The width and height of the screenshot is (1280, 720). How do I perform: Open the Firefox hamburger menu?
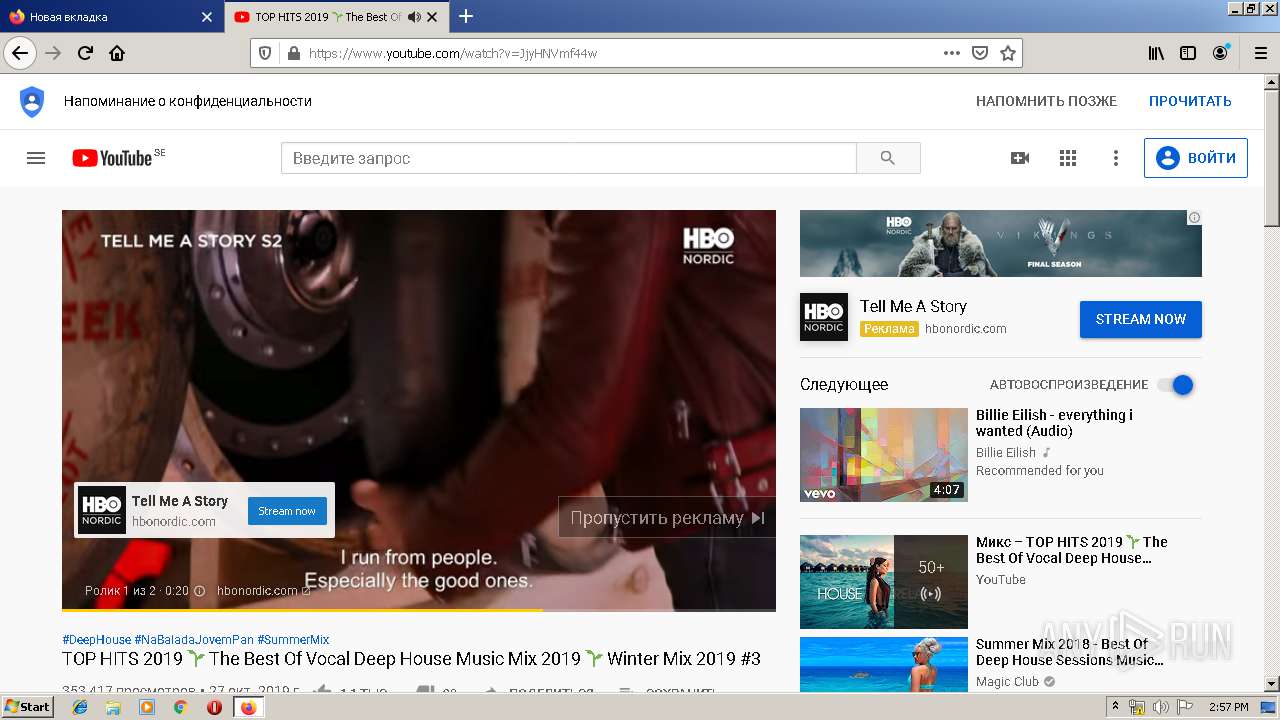pyautogui.click(x=1260, y=53)
